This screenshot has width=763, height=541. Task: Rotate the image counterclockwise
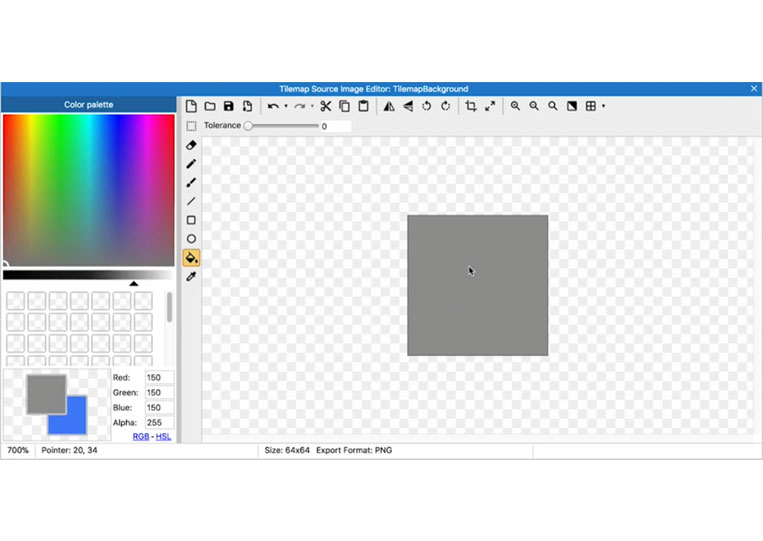(427, 106)
